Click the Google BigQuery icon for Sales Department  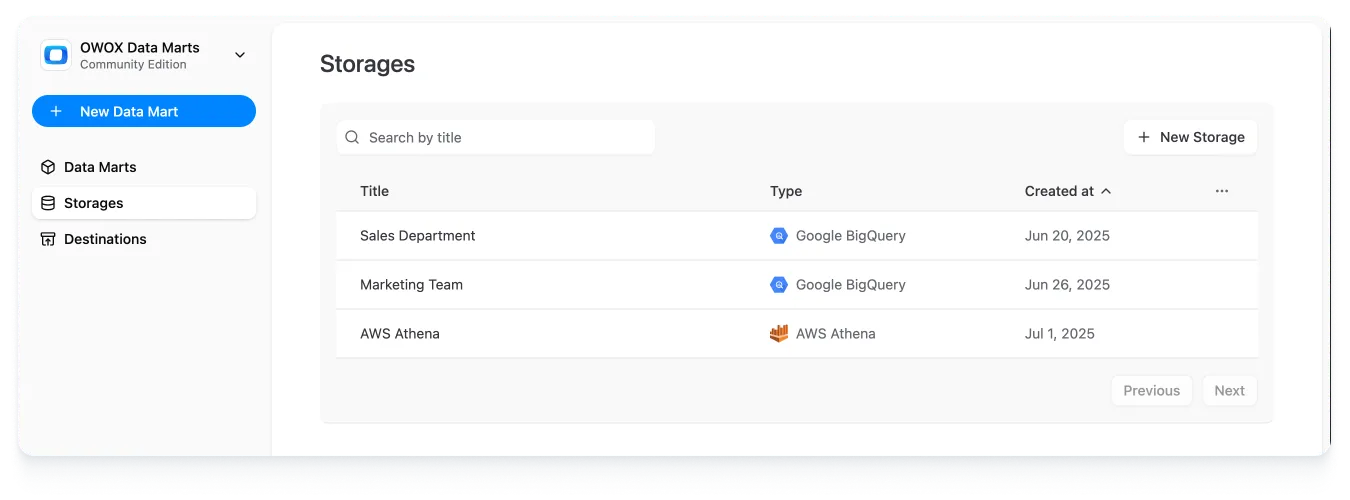[779, 236]
